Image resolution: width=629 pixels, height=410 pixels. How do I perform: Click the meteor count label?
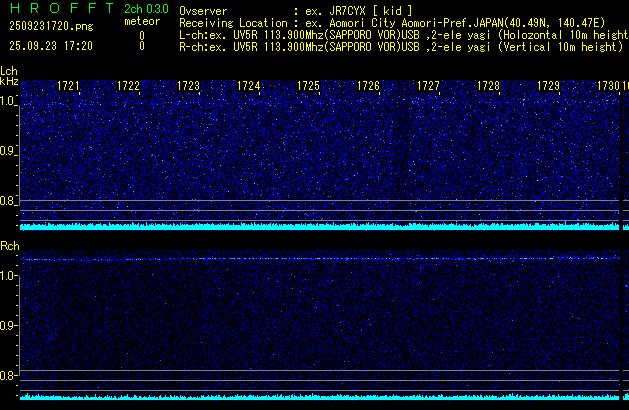tap(141, 22)
